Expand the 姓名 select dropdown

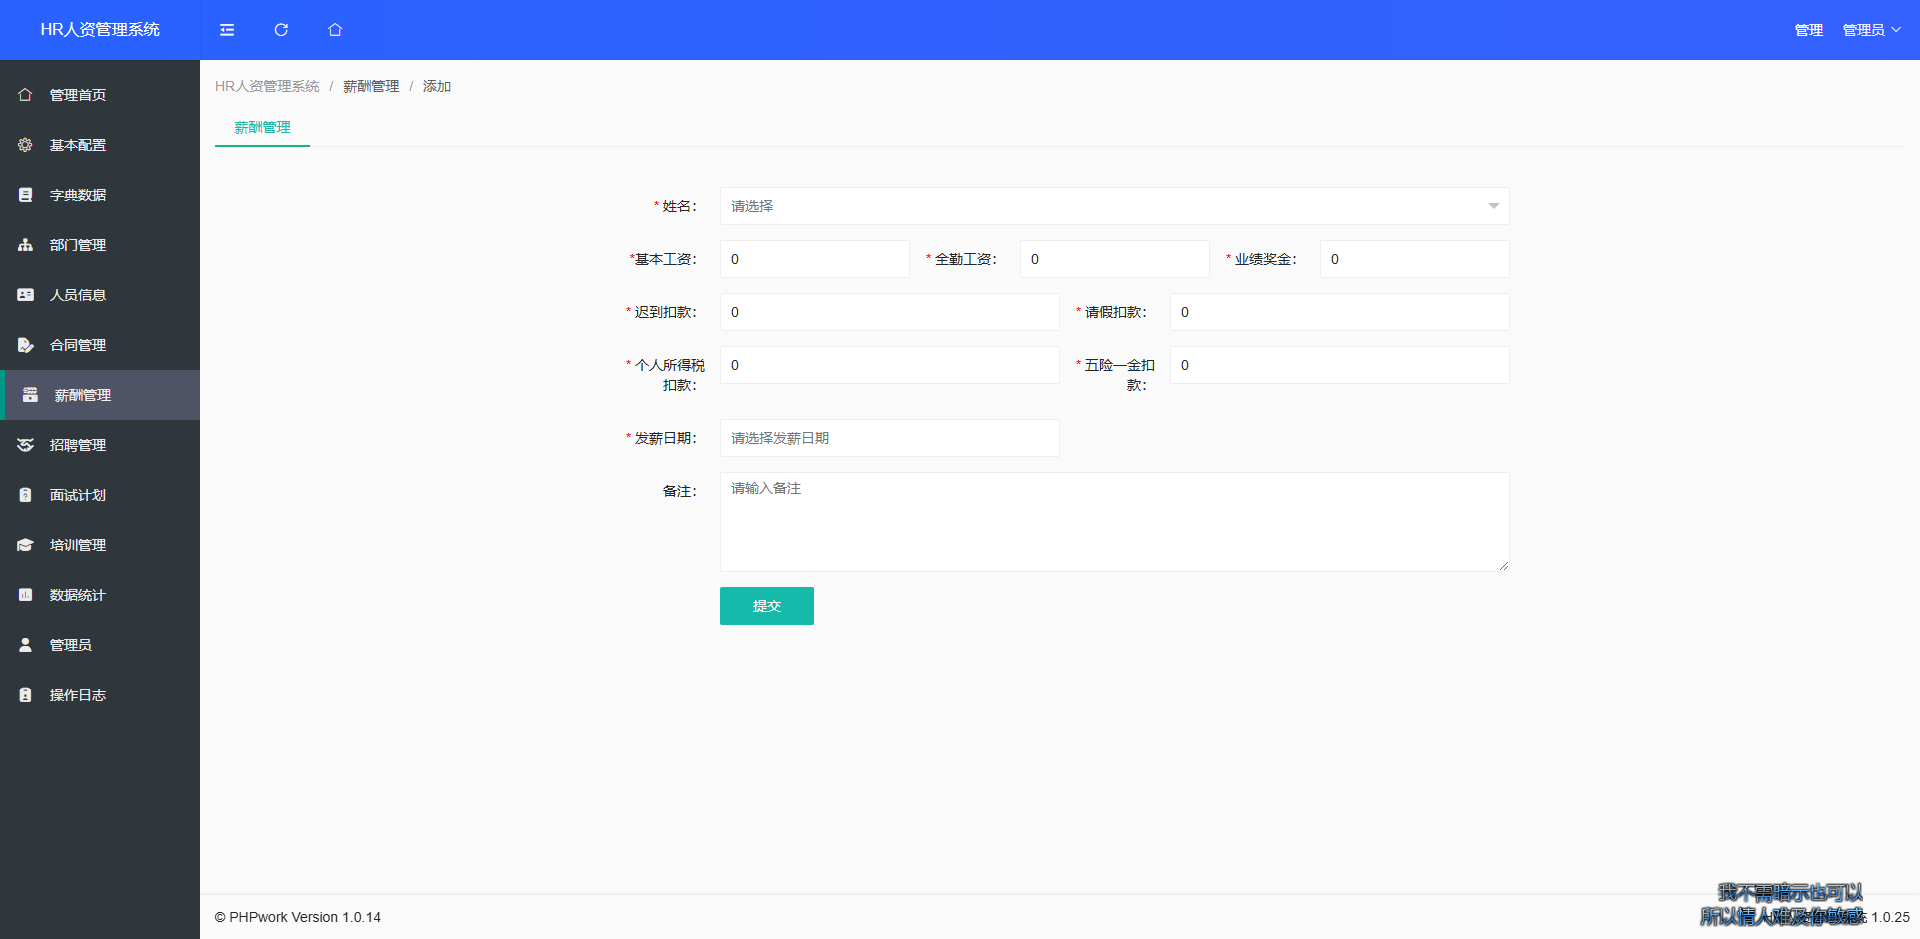click(x=1113, y=206)
